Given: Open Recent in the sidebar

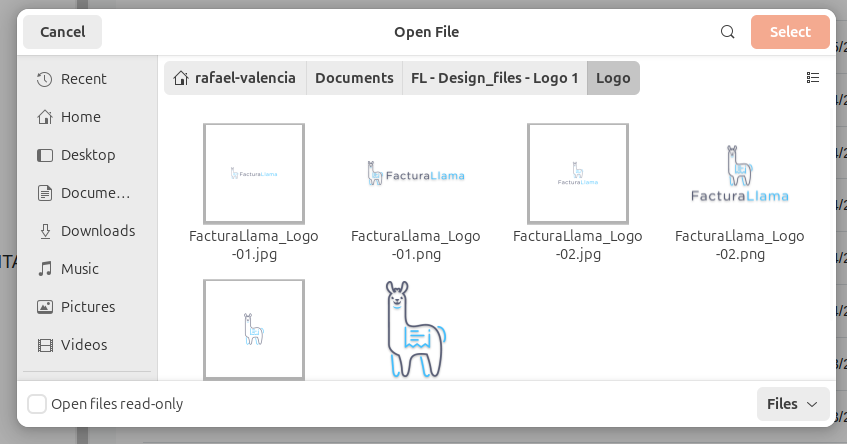Looking at the screenshot, I should pyautogui.click(x=83, y=79).
